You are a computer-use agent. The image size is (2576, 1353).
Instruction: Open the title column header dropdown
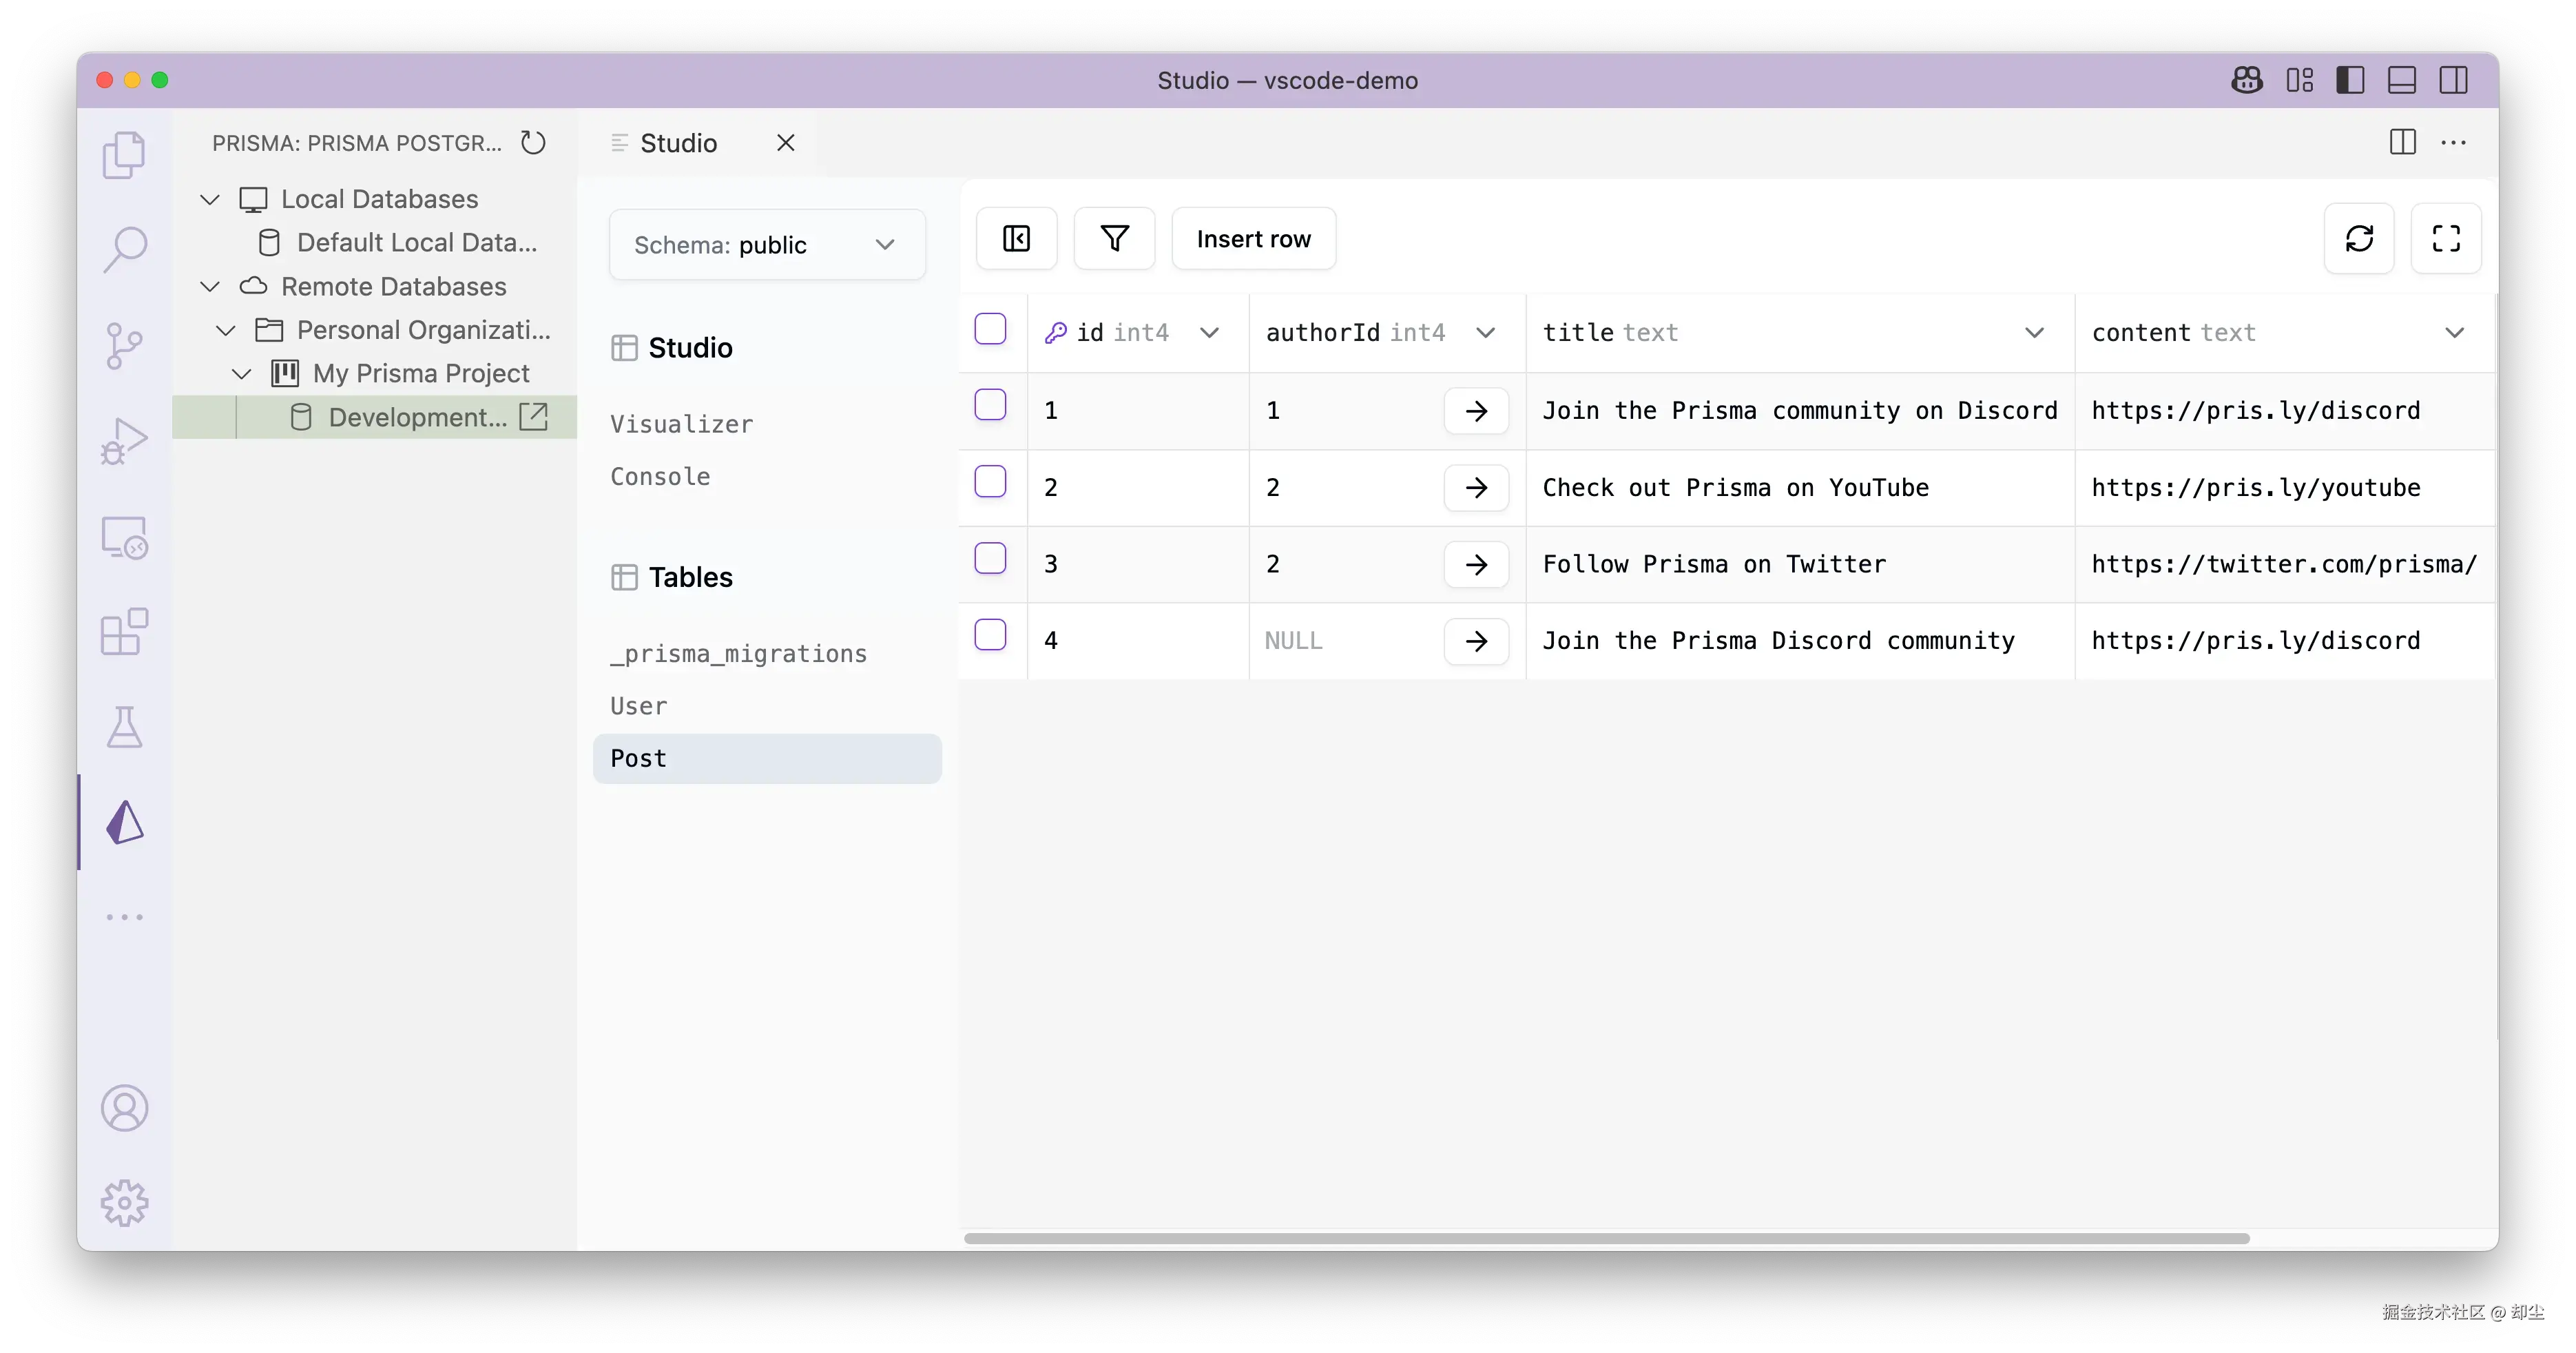pyautogui.click(x=2034, y=333)
